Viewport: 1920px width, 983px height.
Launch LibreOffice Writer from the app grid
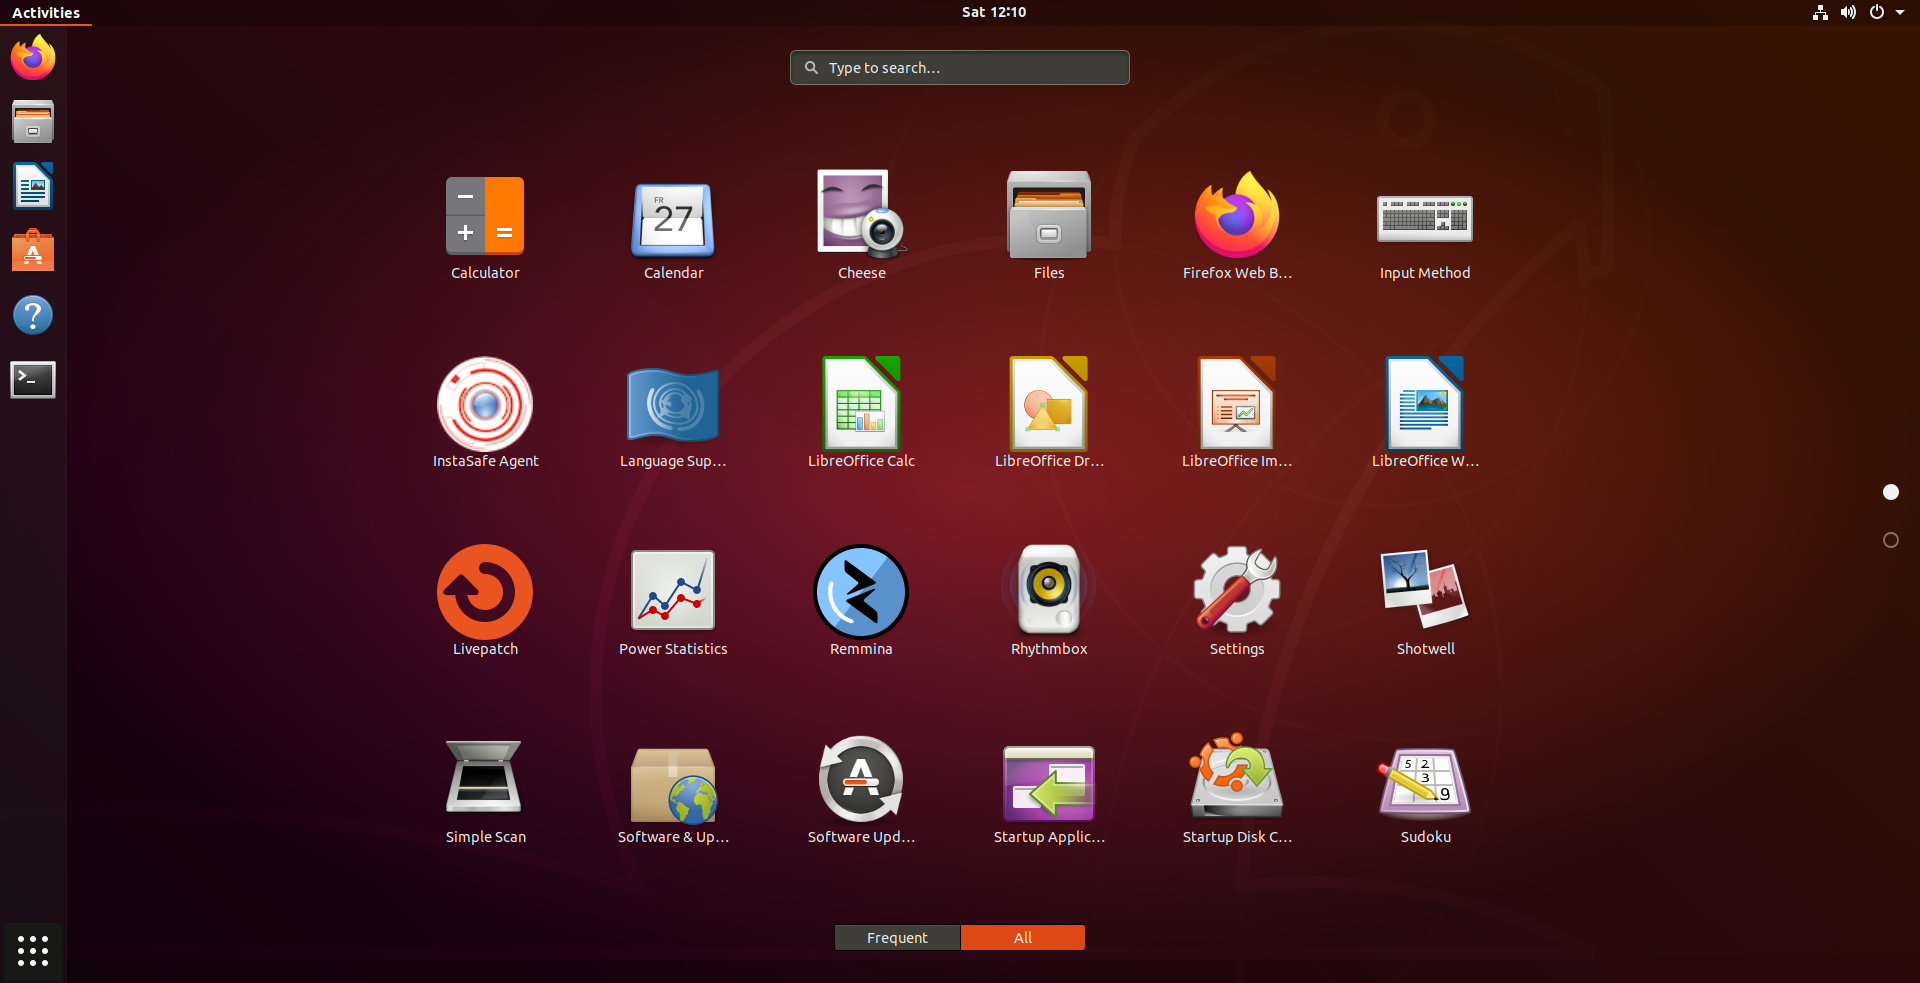(1425, 403)
